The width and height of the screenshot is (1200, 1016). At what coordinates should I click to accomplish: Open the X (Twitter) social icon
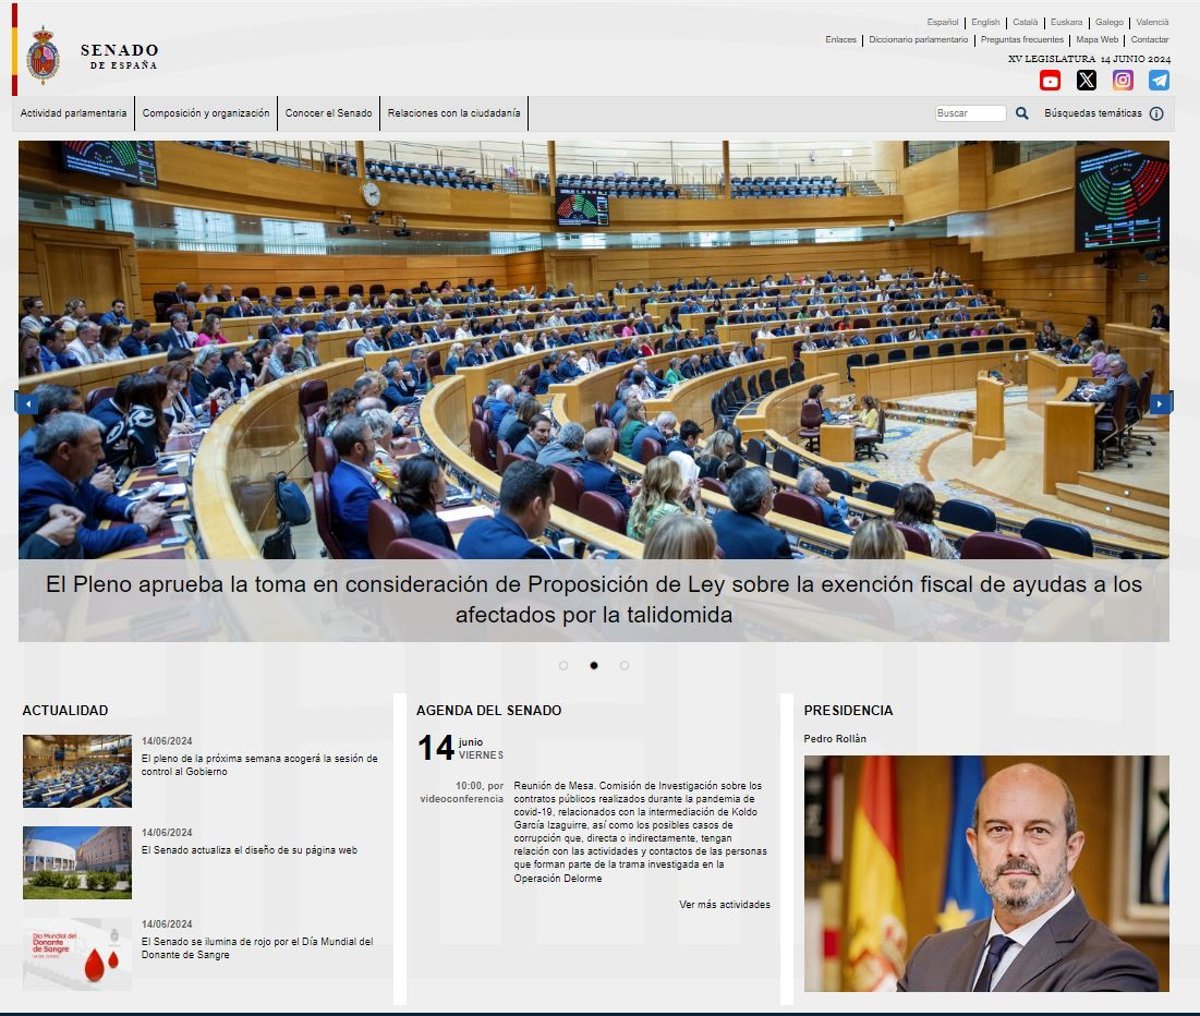1086,80
